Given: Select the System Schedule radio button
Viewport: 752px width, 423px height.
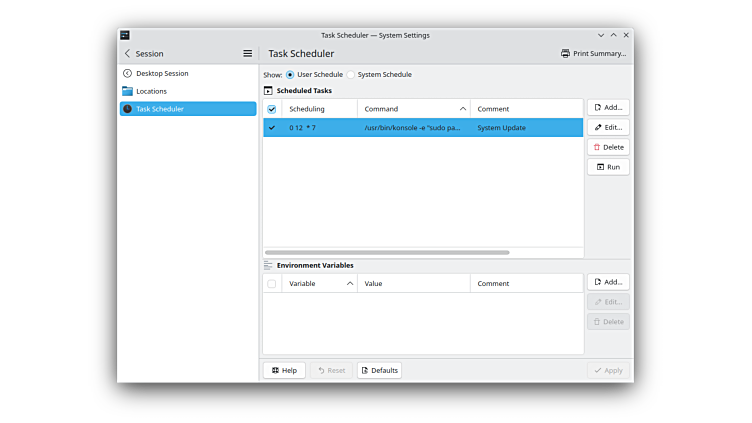Looking at the screenshot, I should point(351,74).
